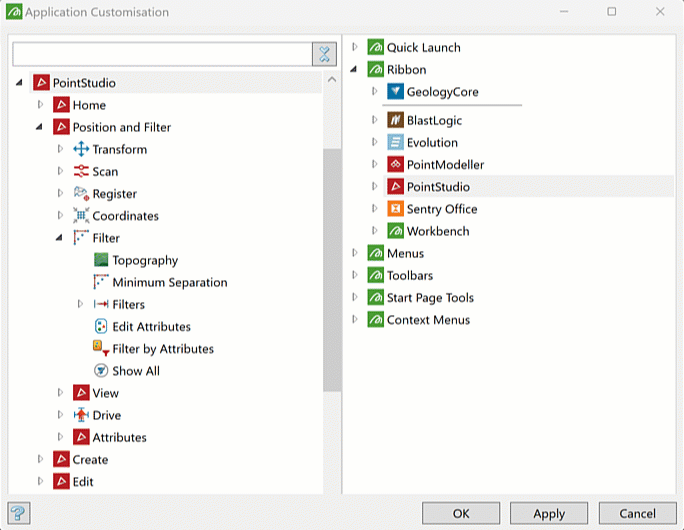Click the Context Menus green icon
The image size is (684, 530).
[x=376, y=320]
